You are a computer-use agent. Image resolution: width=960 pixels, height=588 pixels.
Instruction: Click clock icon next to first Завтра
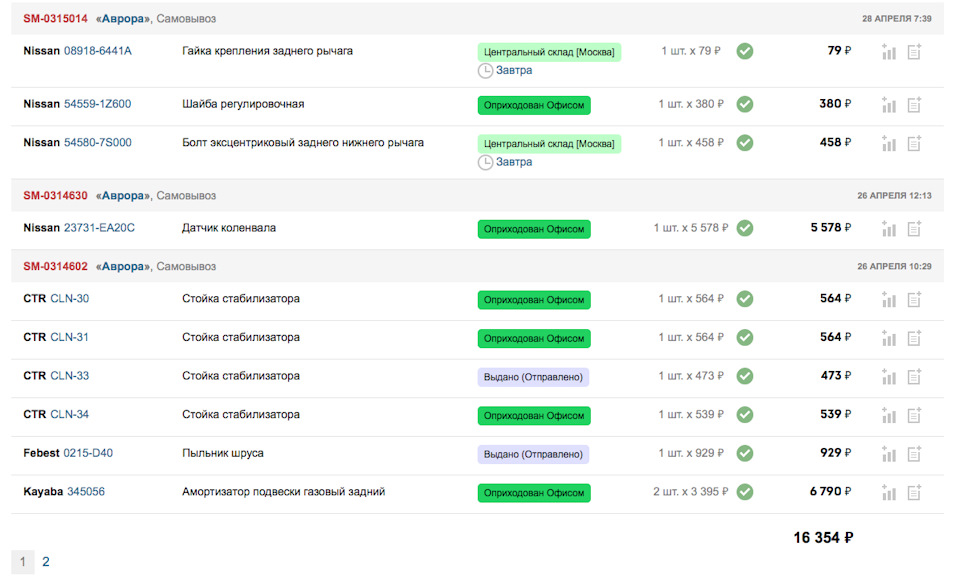tap(485, 71)
